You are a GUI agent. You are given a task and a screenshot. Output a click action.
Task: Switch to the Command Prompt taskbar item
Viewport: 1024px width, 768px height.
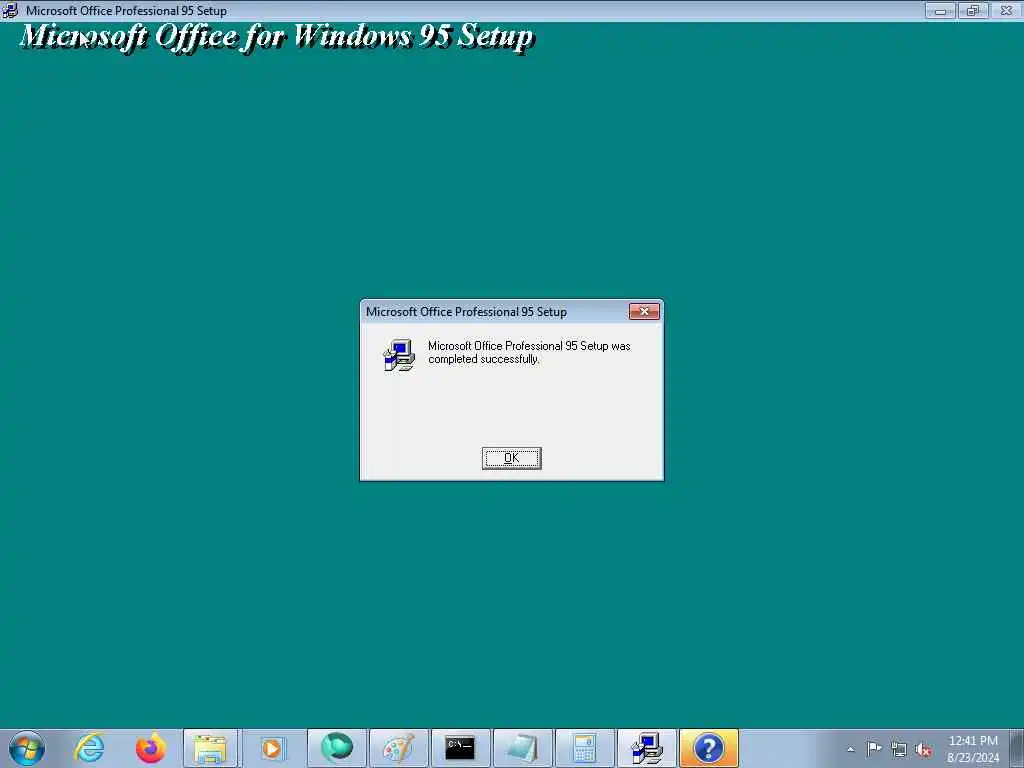460,748
